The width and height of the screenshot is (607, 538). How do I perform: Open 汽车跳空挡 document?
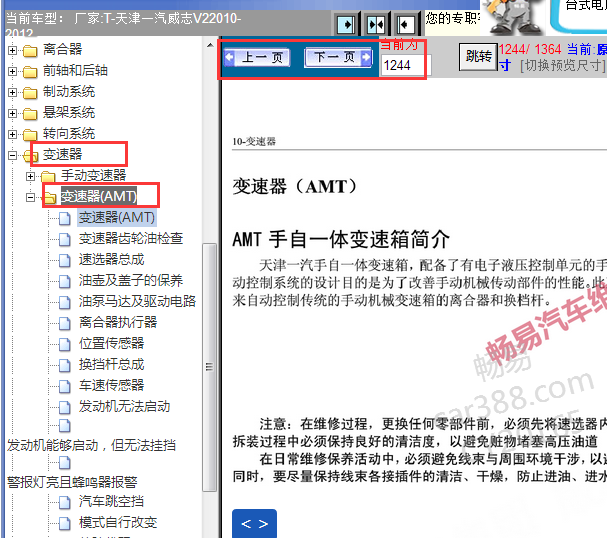(111, 502)
